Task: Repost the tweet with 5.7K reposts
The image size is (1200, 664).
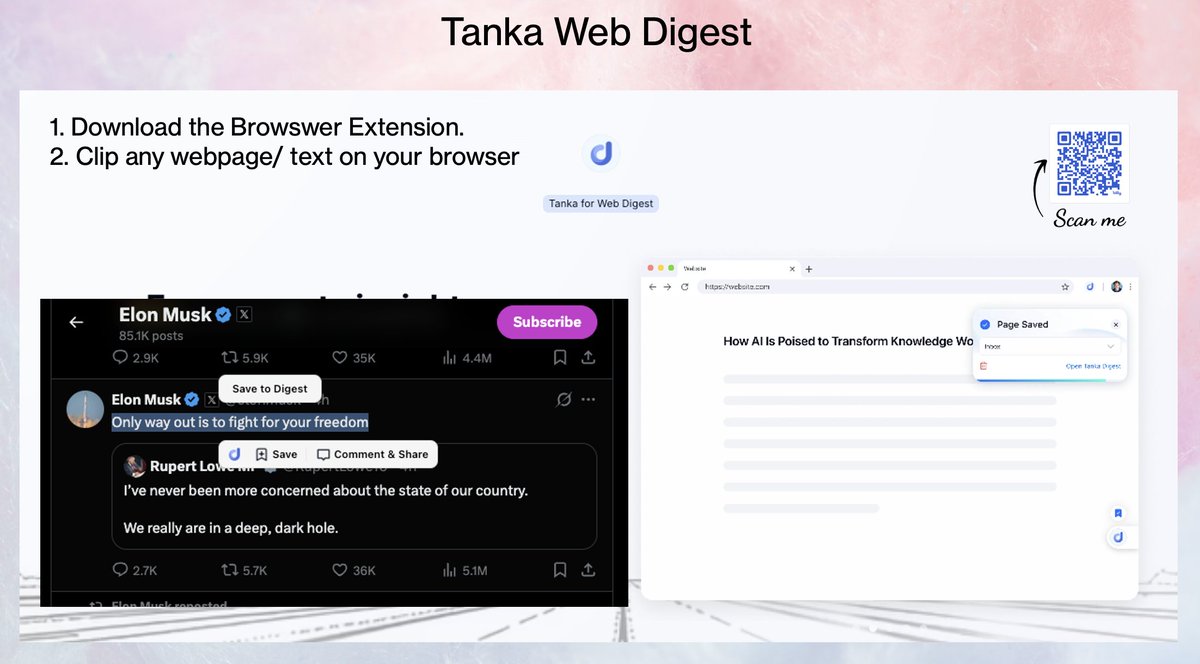Action: pos(244,570)
